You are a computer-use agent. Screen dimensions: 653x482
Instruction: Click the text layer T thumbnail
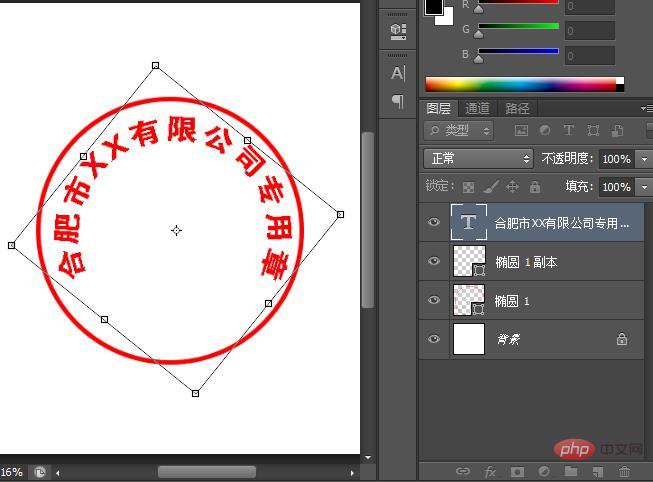(x=469, y=222)
